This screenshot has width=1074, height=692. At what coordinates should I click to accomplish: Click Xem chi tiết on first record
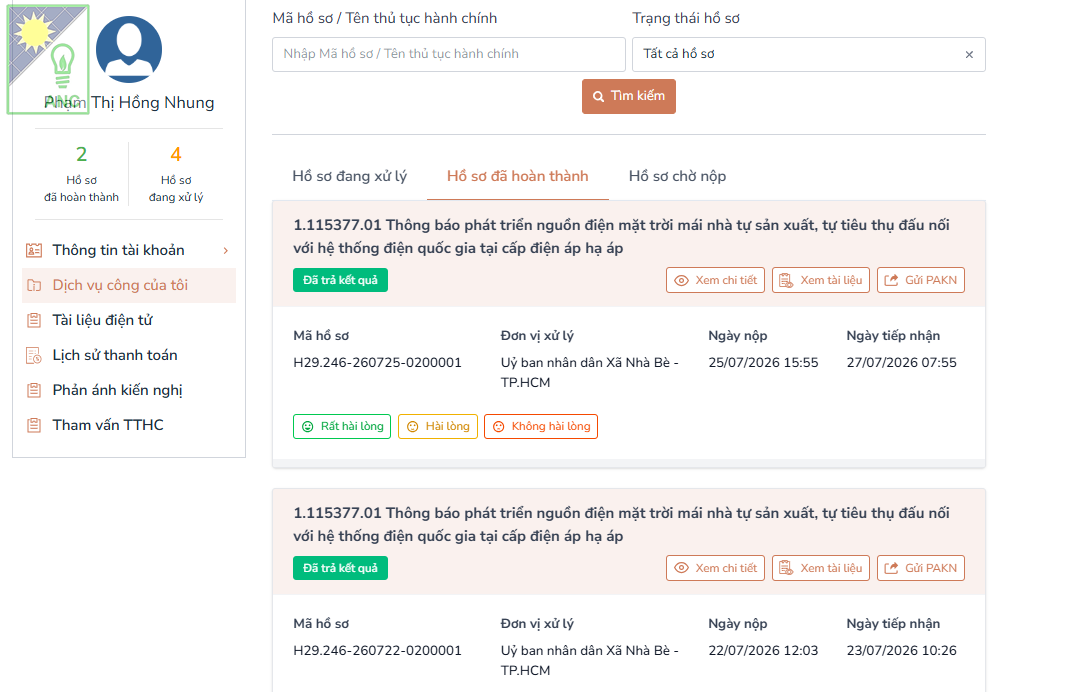(715, 280)
